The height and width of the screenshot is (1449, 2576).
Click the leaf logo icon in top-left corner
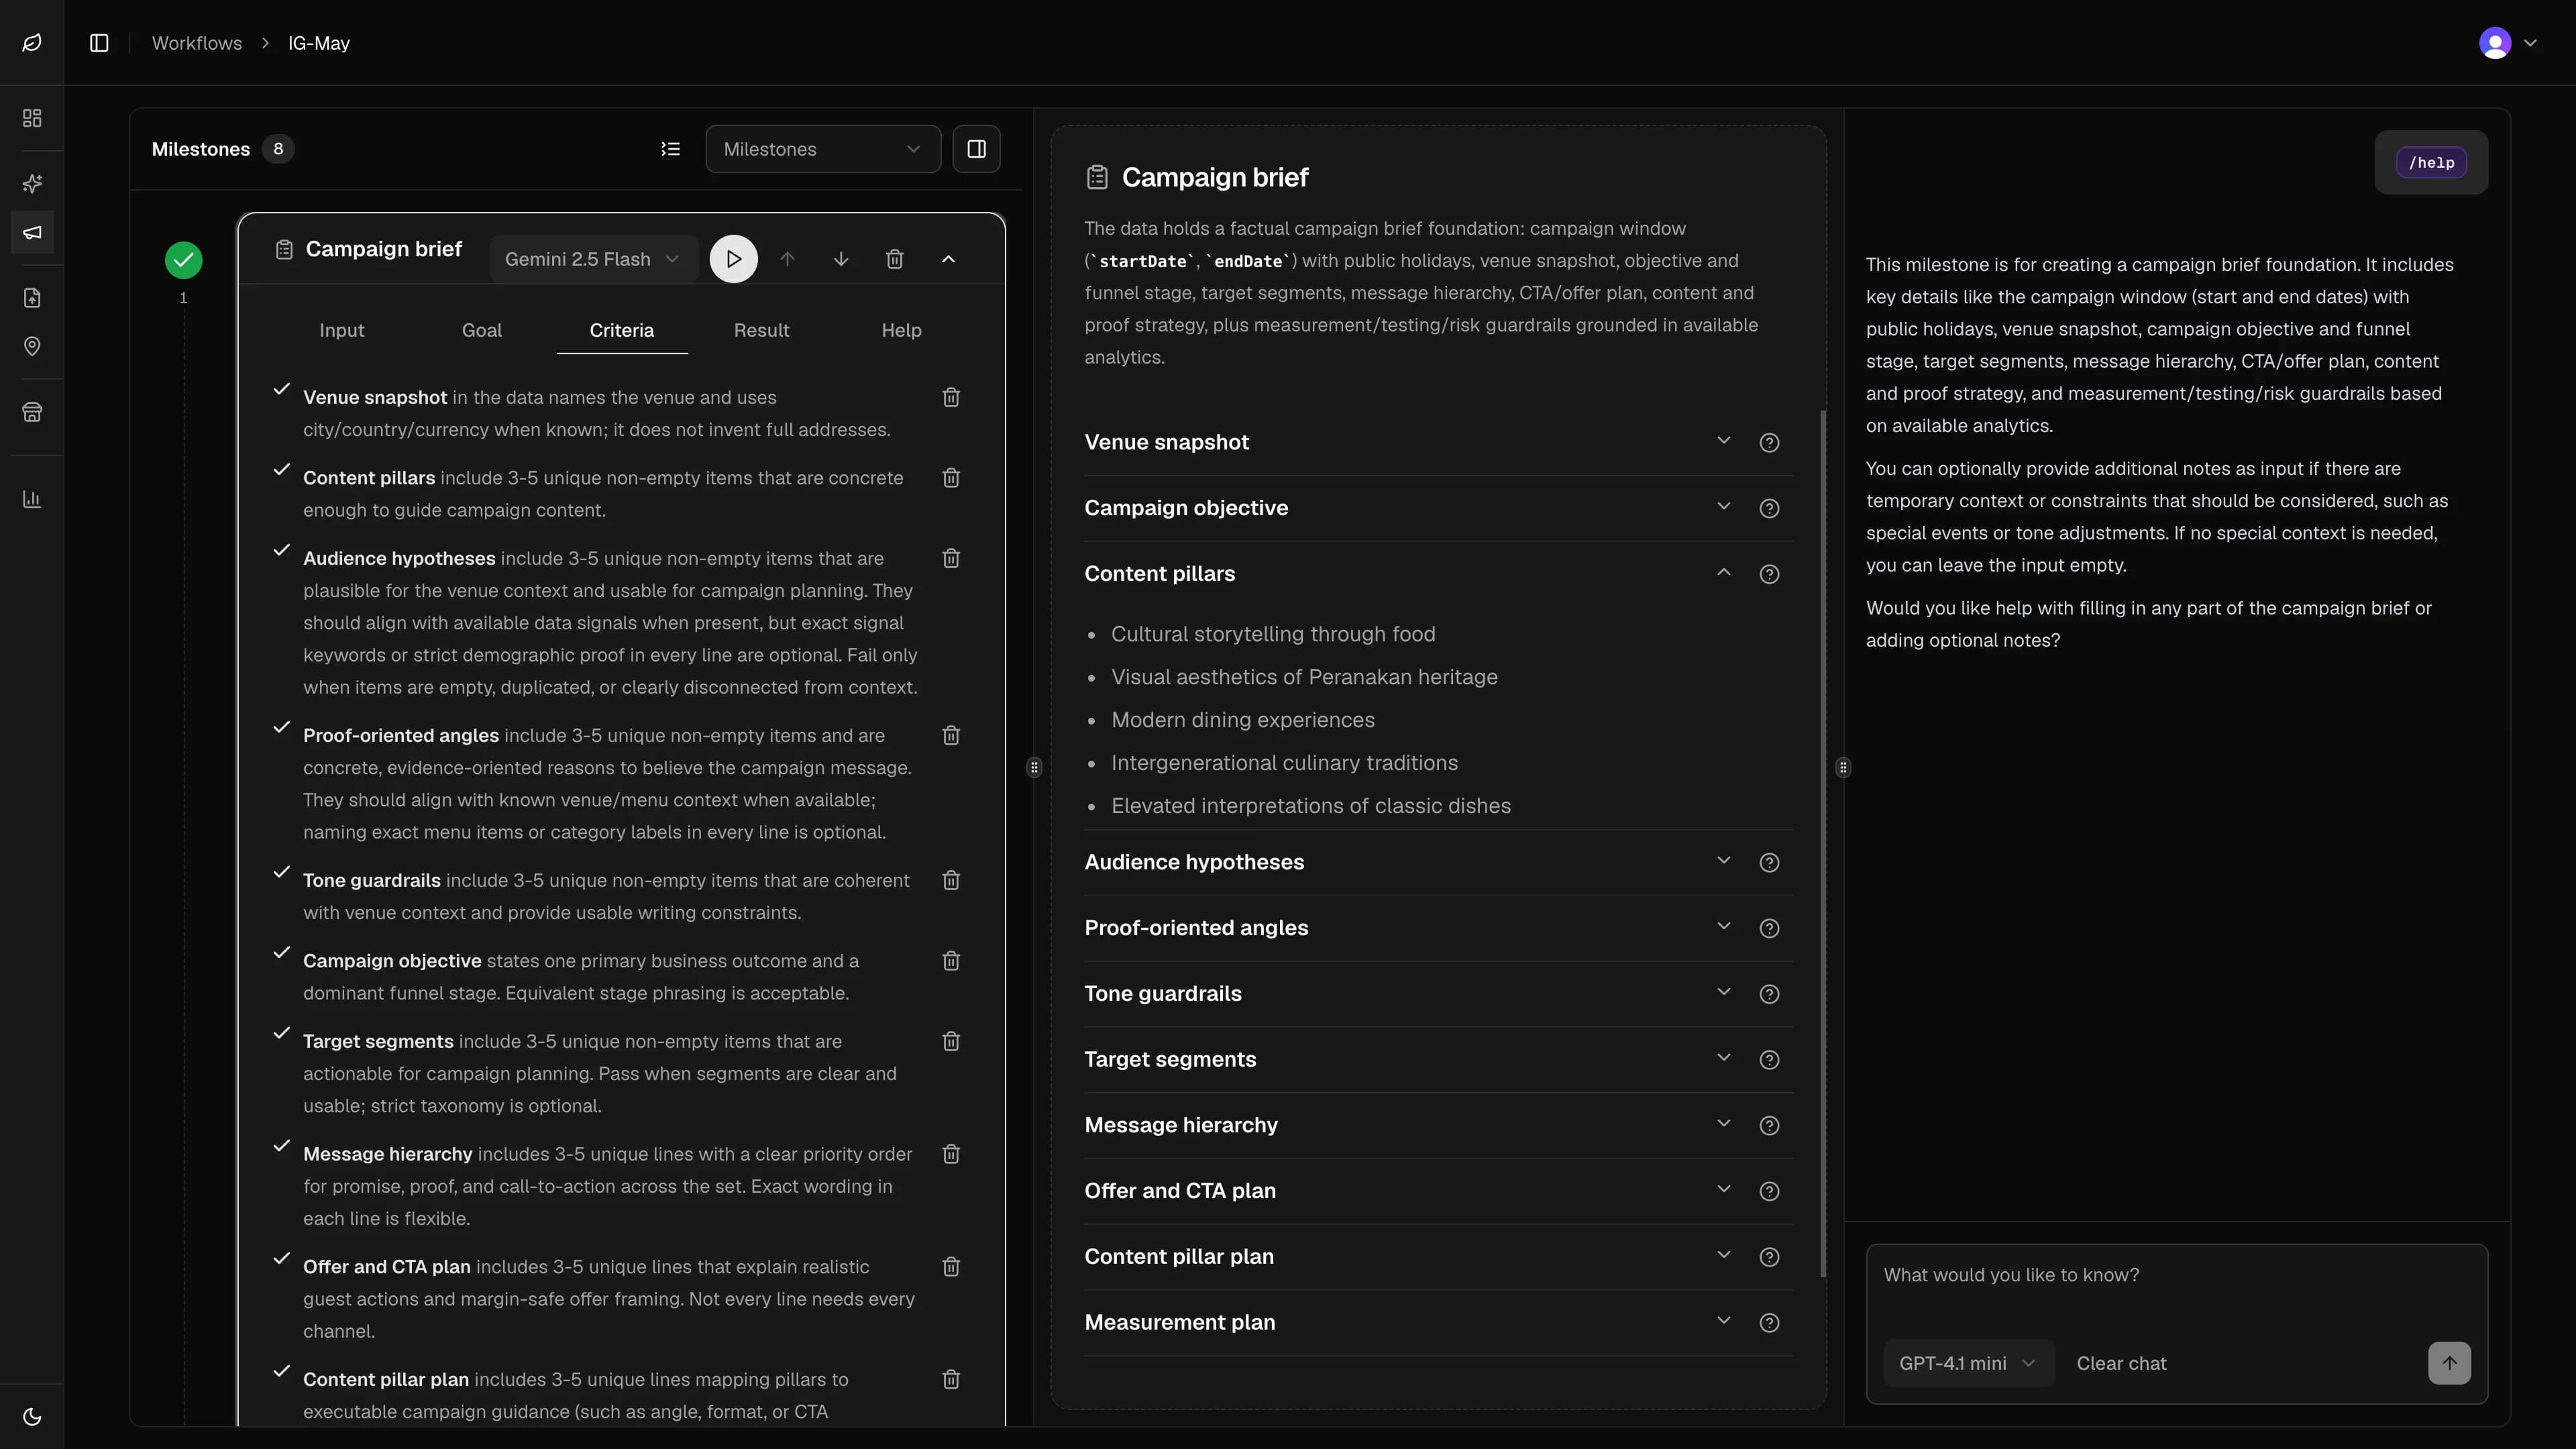(x=32, y=43)
